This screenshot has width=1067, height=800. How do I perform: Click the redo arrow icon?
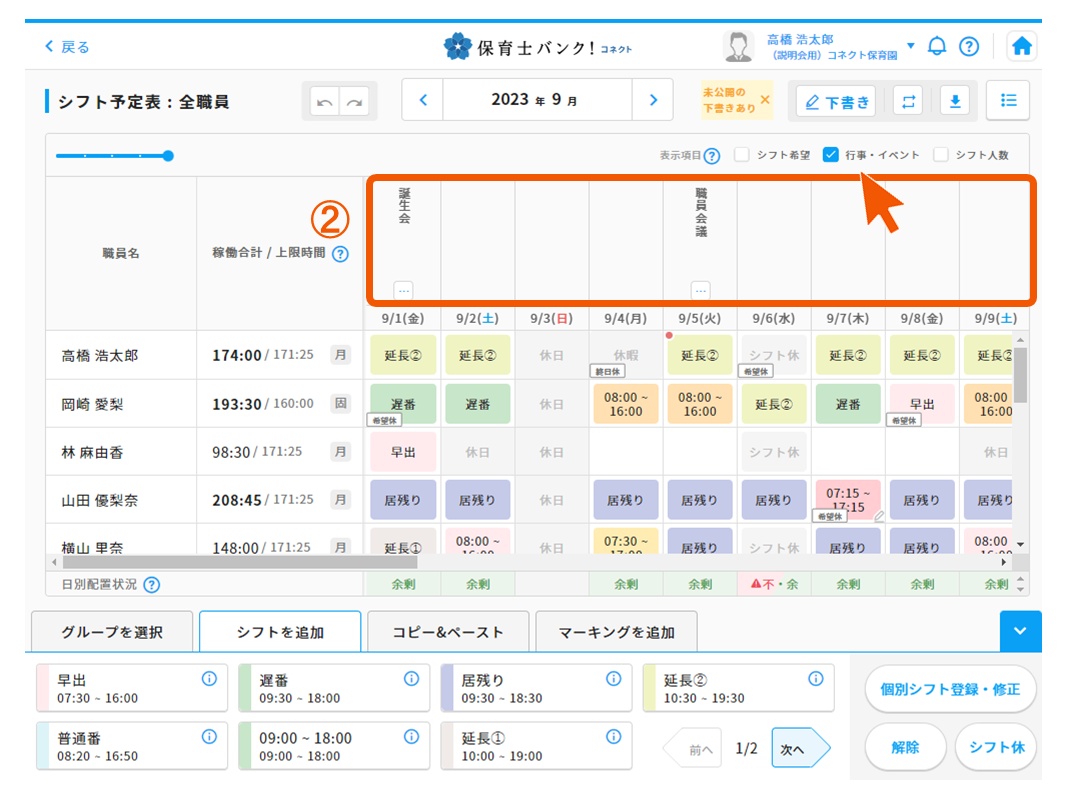pyautogui.click(x=353, y=102)
